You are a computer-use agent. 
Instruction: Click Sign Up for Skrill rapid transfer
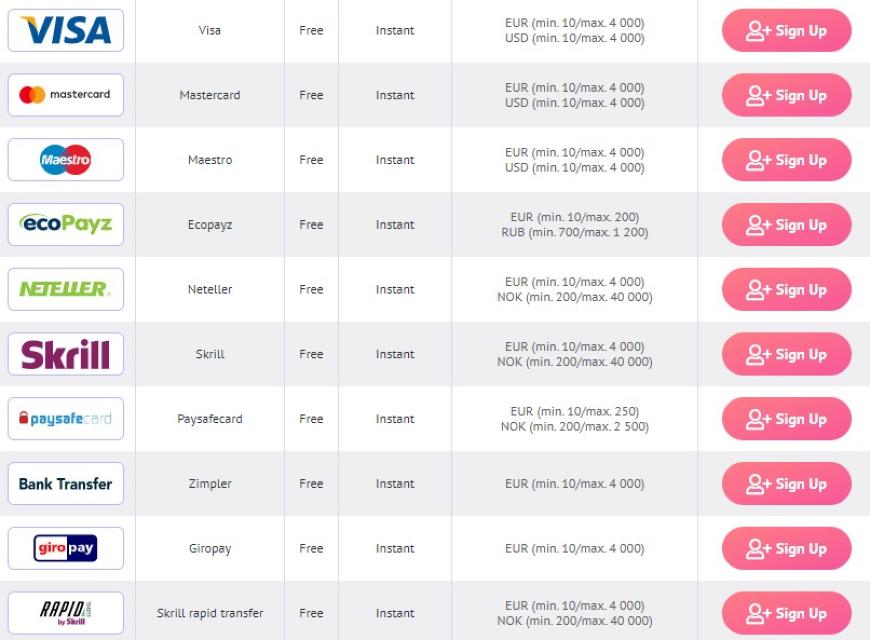pyautogui.click(x=786, y=613)
